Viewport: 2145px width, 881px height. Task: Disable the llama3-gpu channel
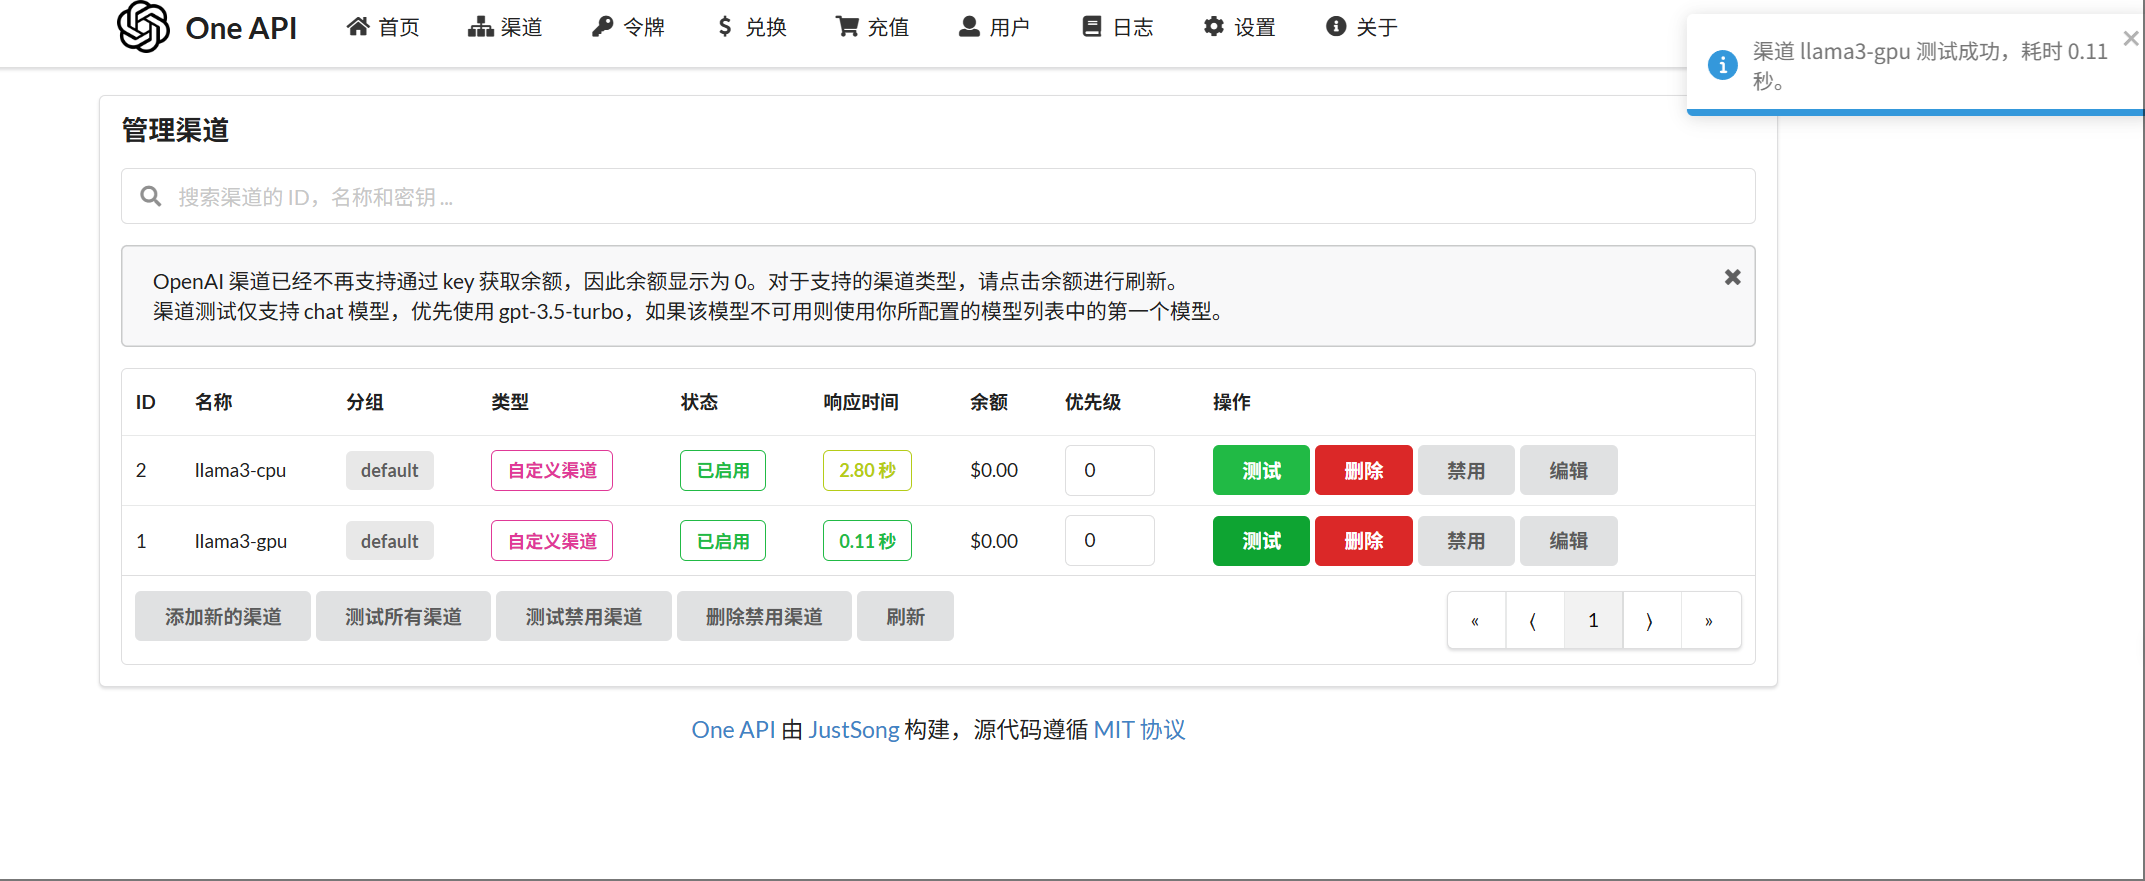(1465, 541)
